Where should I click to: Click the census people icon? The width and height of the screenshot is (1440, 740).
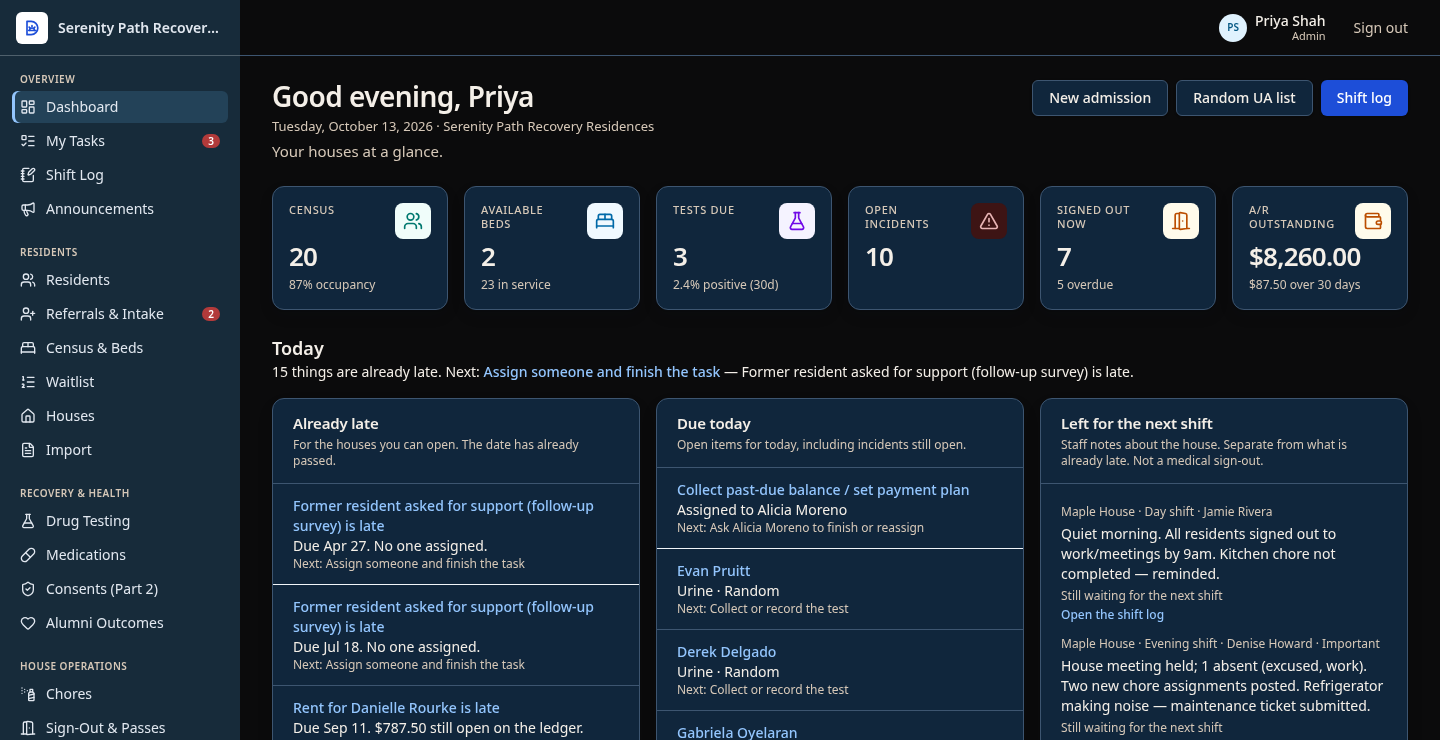coord(413,221)
